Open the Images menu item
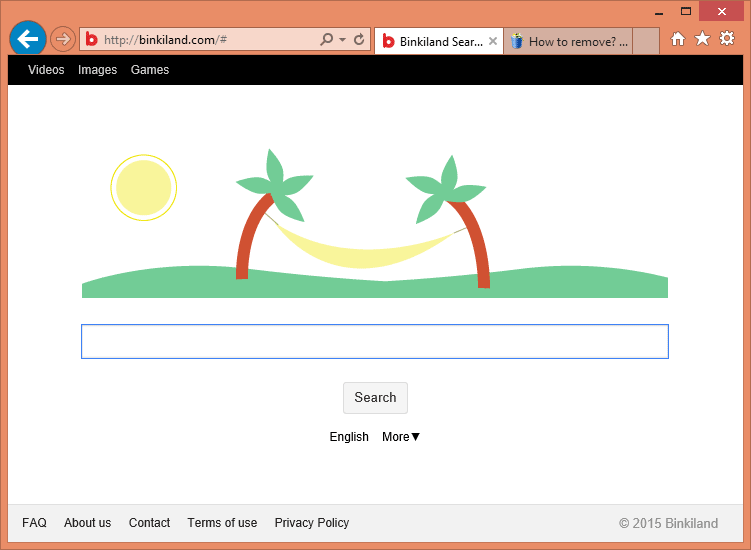Viewport: 751px width, 550px height. (97, 70)
